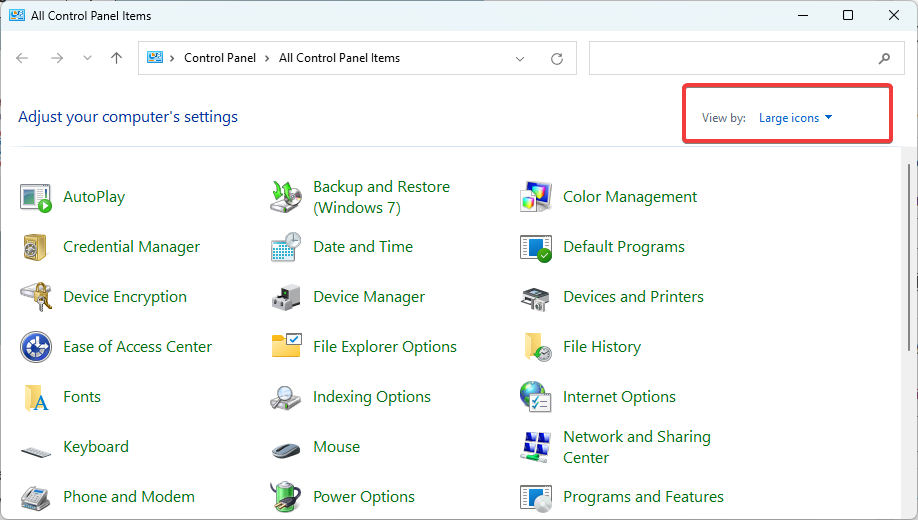Open the Programs and Features icon
Viewport: 918px width, 520px height.
pos(536,498)
